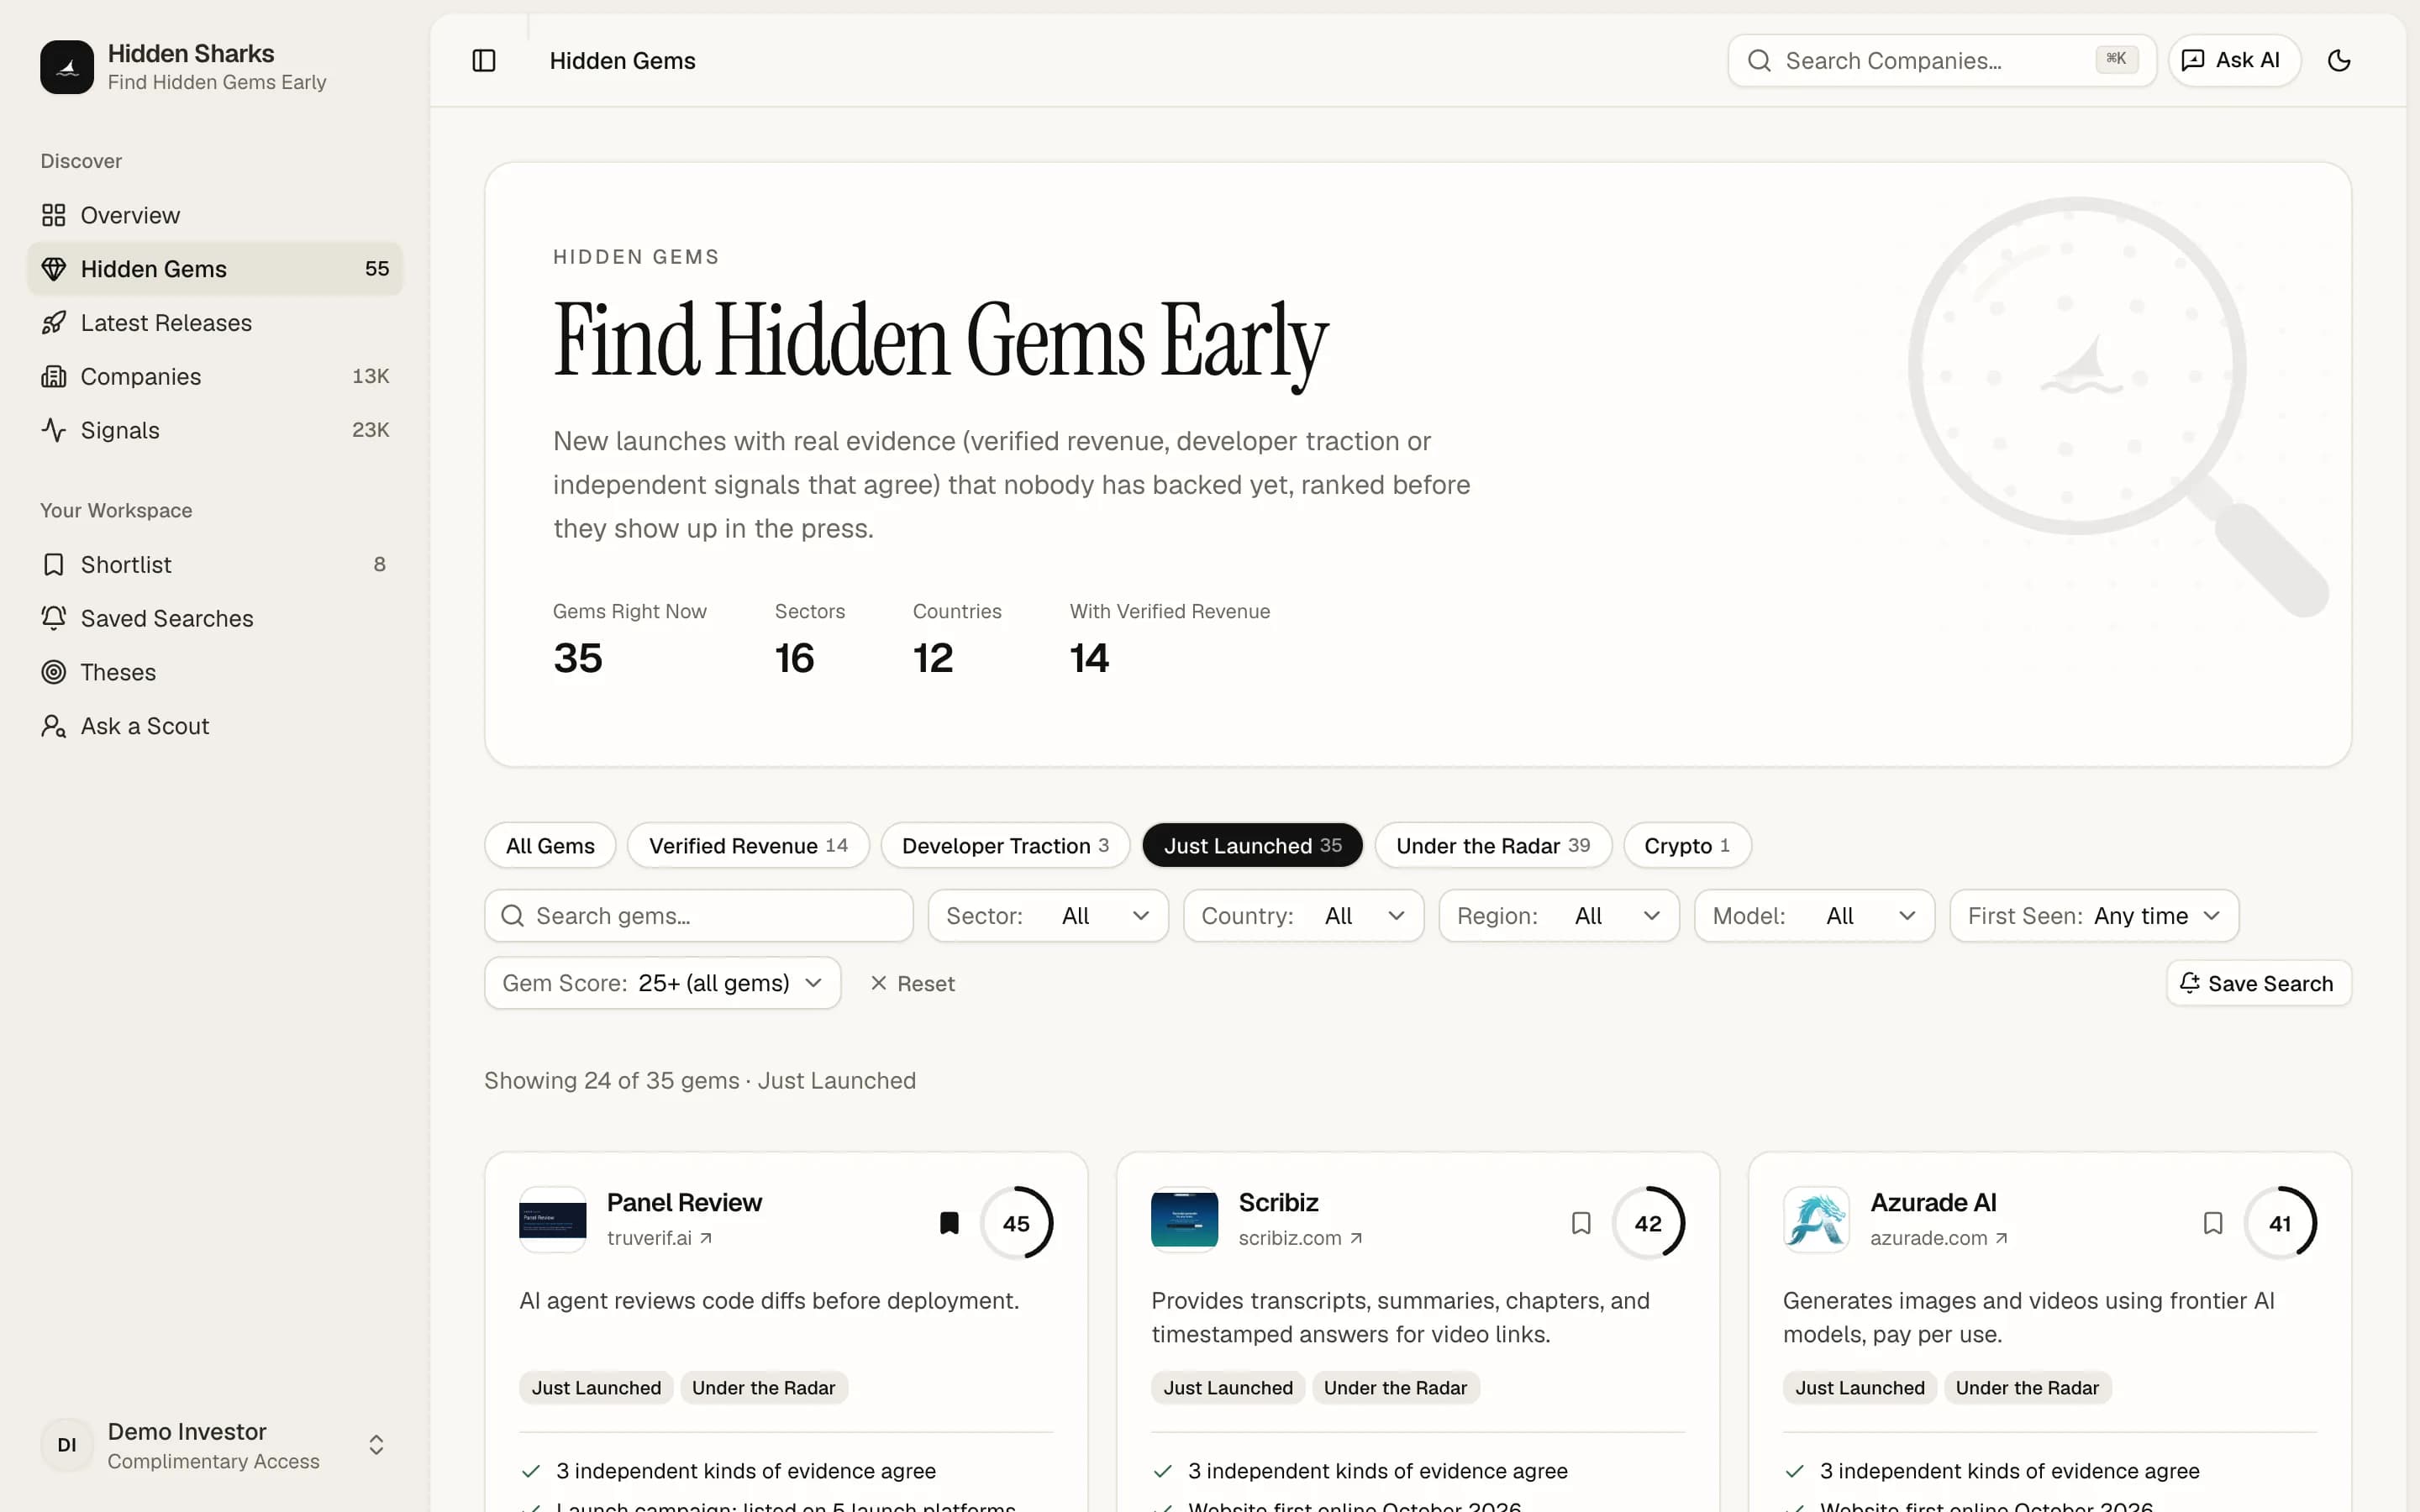Reset all filters
Image resolution: width=2420 pixels, height=1512 pixels.
[x=912, y=984]
